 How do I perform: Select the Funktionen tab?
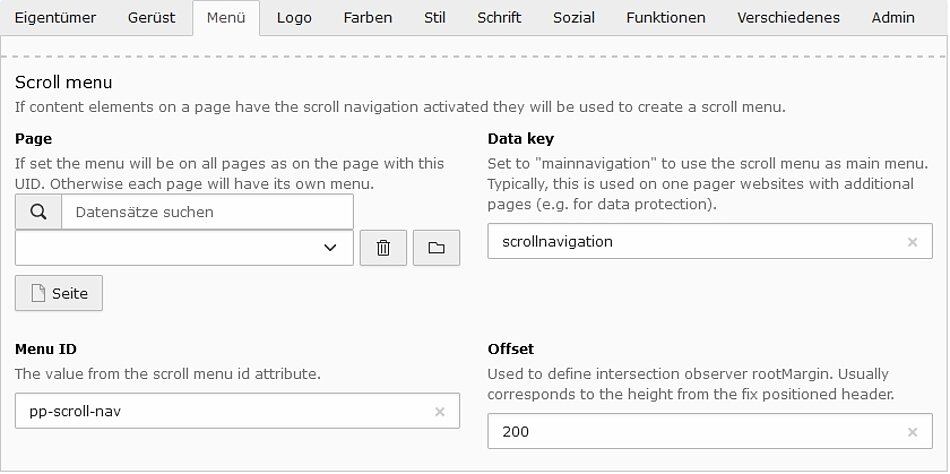point(665,18)
